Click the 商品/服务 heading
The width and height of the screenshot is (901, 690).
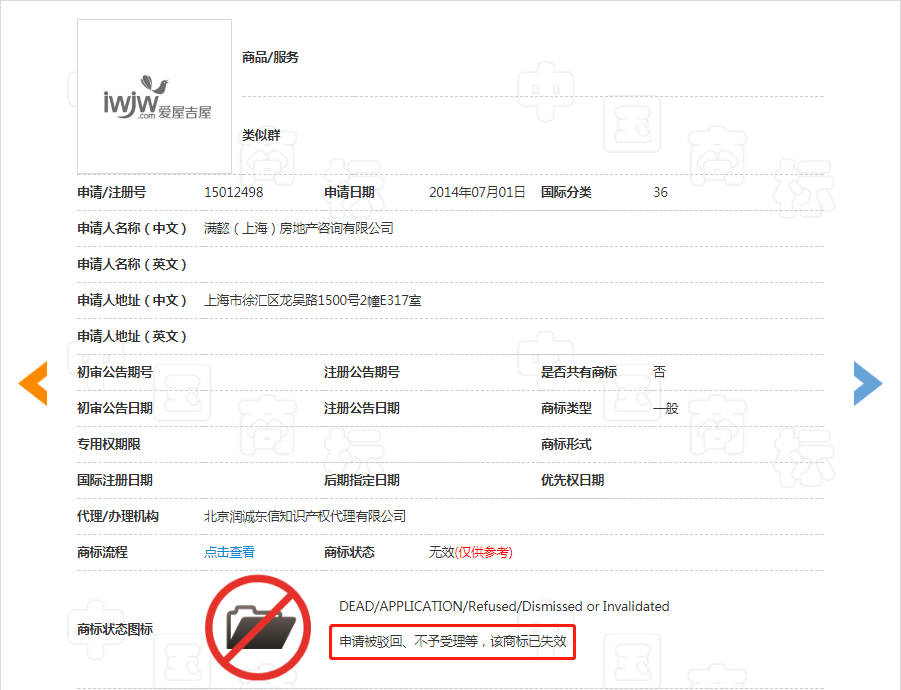270,57
